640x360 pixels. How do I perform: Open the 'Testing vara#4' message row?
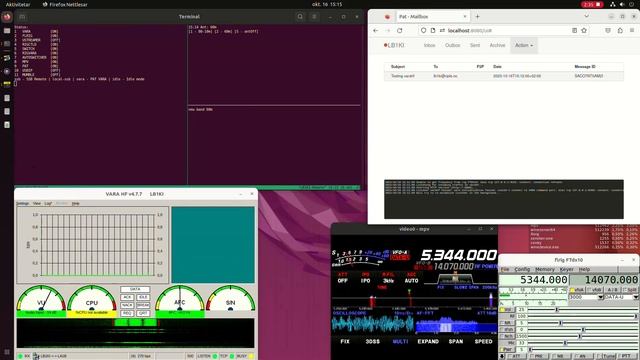[x=504, y=76]
